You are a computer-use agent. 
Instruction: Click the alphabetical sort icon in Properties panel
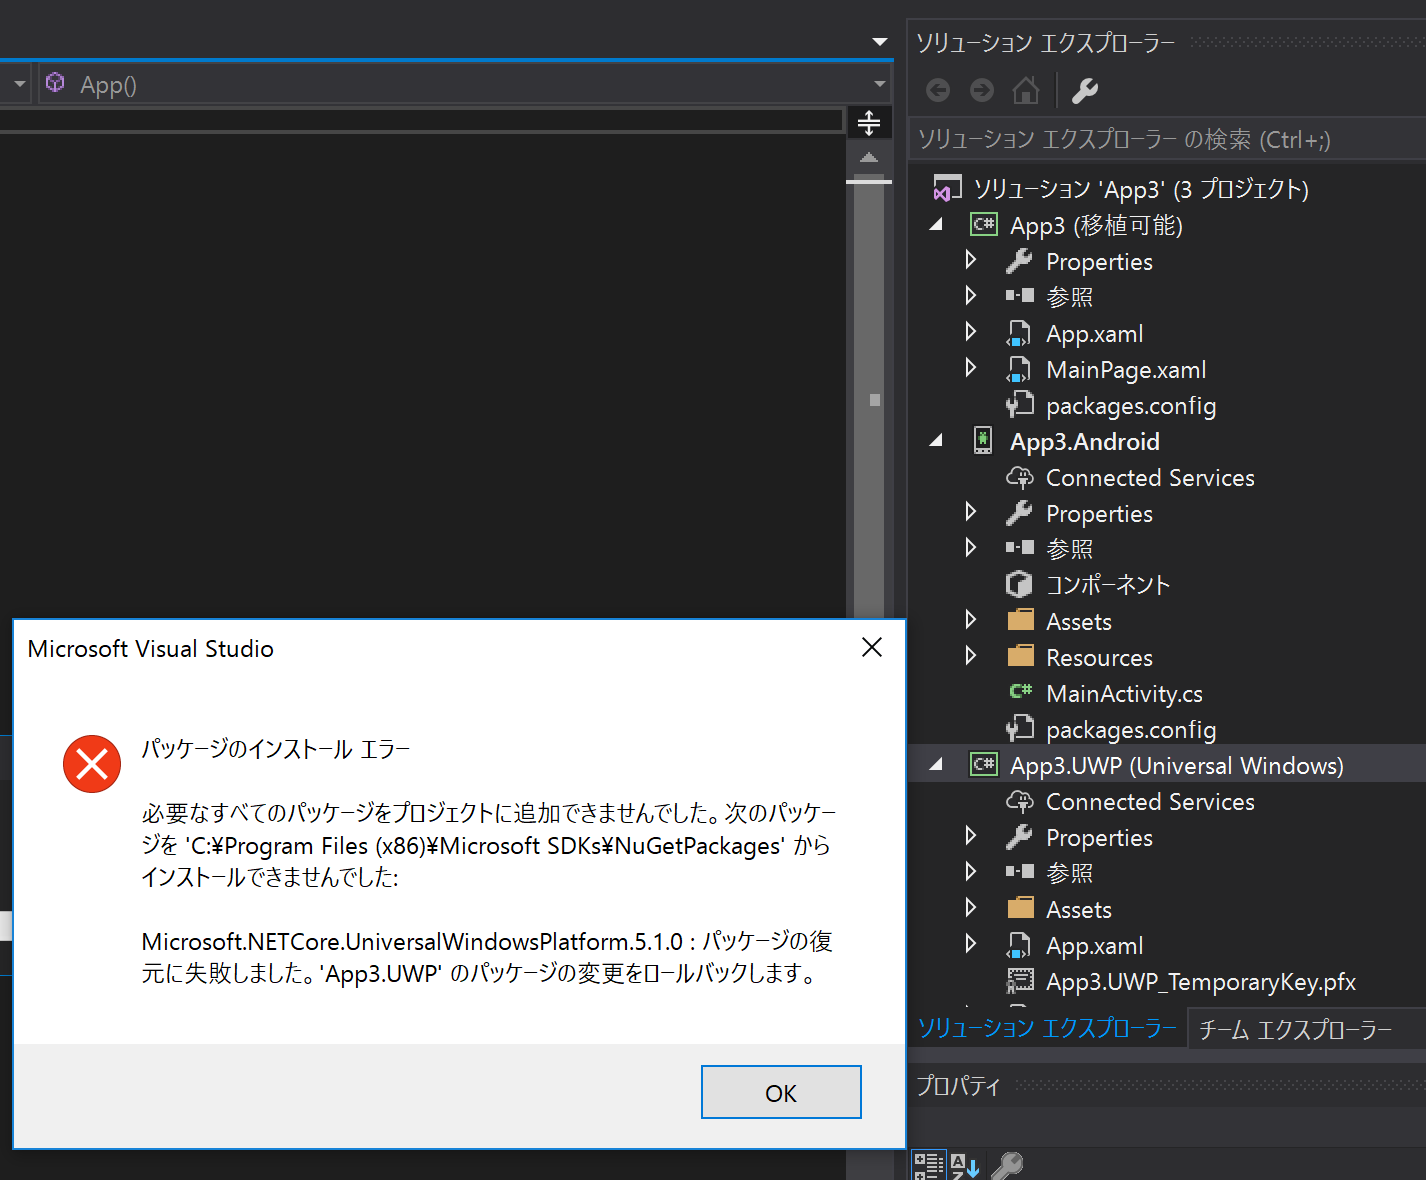(x=965, y=1165)
